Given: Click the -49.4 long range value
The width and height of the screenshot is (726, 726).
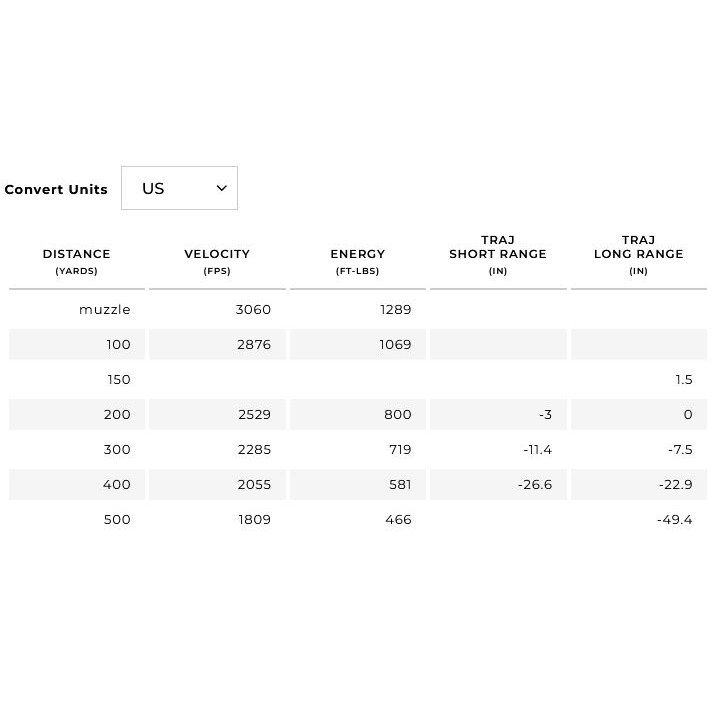Looking at the screenshot, I should (675, 519).
